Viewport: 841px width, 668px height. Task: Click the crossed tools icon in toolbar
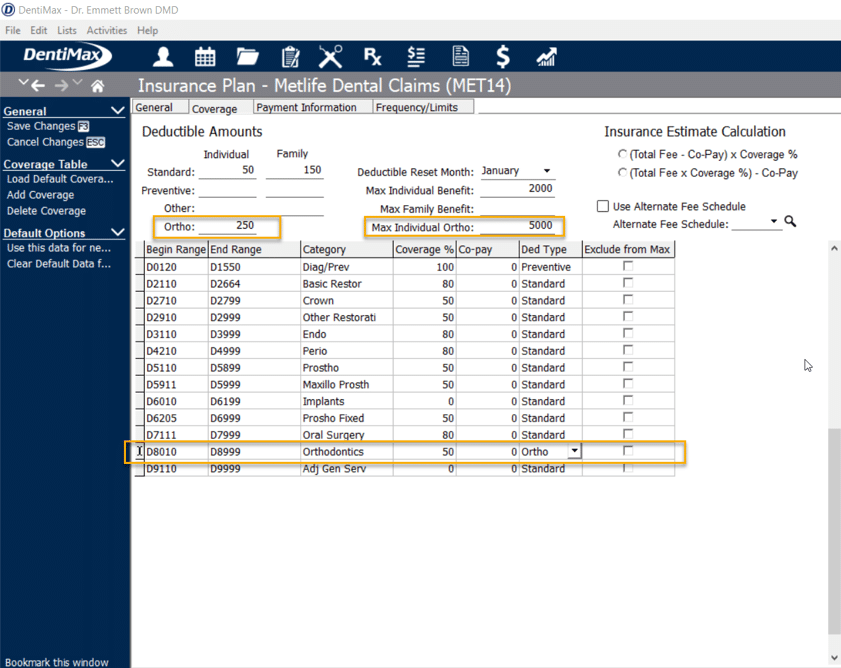pos(331,57)
